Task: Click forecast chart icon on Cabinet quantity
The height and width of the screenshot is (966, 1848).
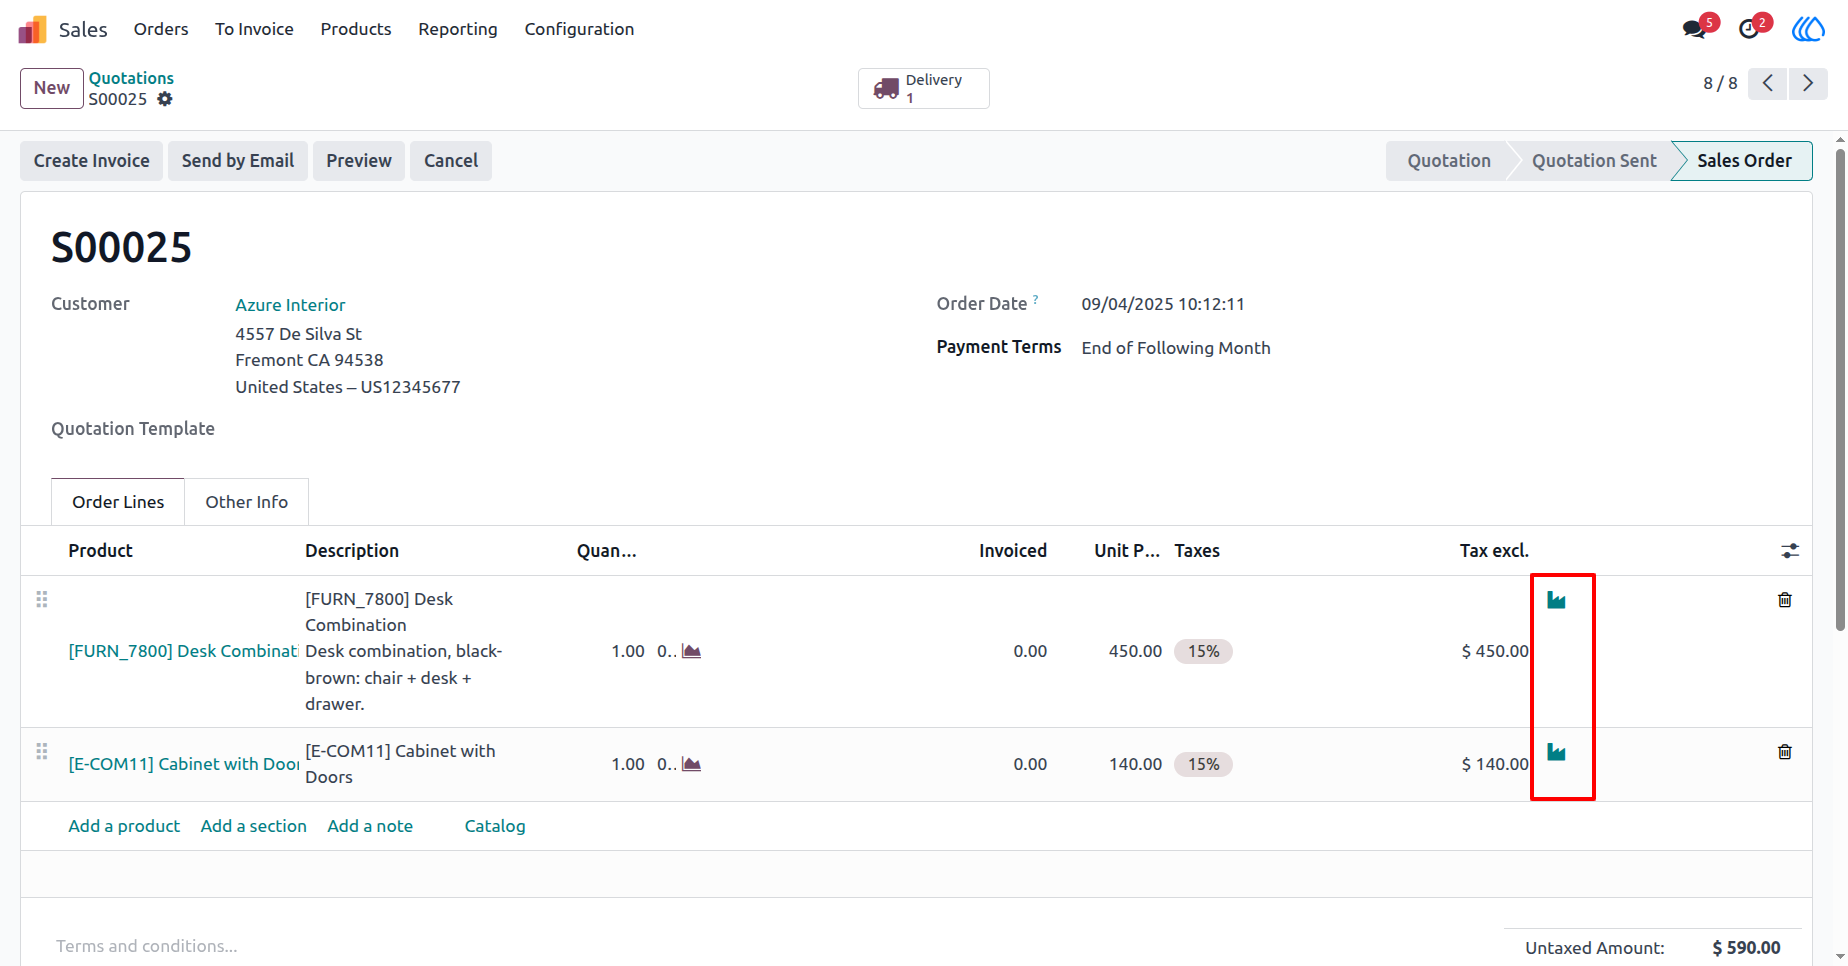Action: [691, 764]
